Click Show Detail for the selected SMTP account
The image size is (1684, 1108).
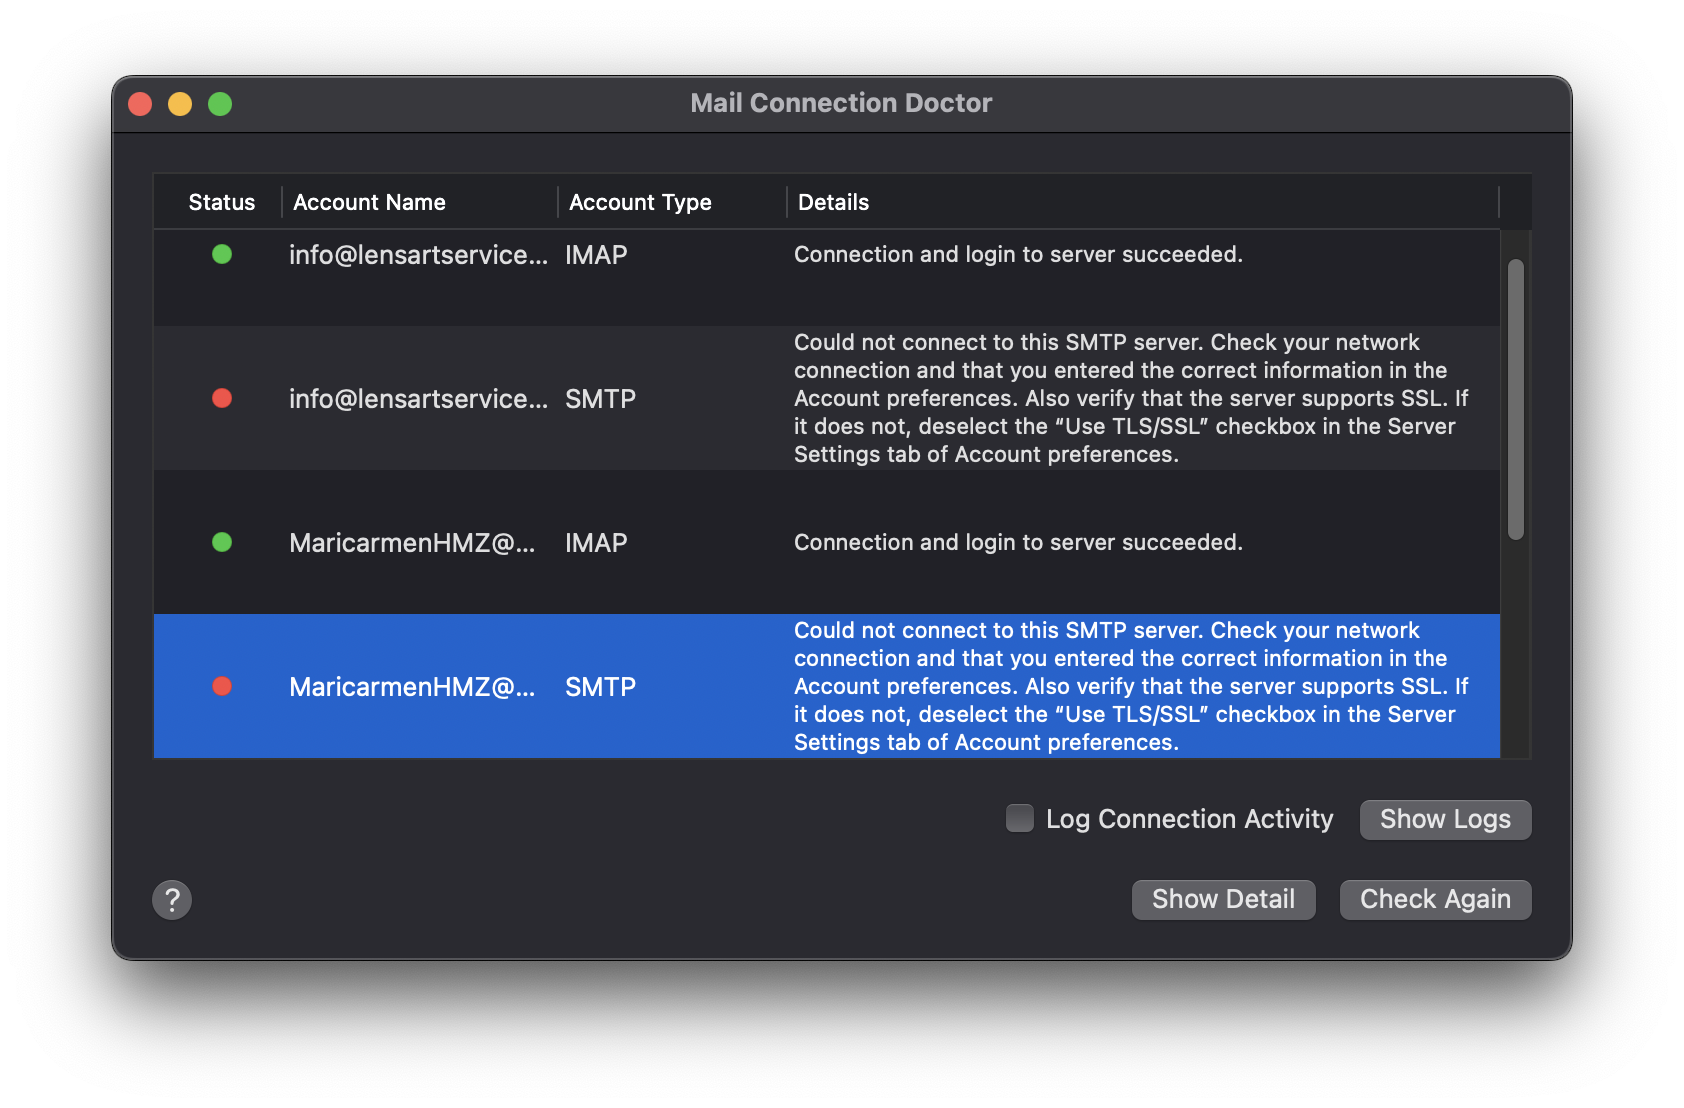(1223, 899)
